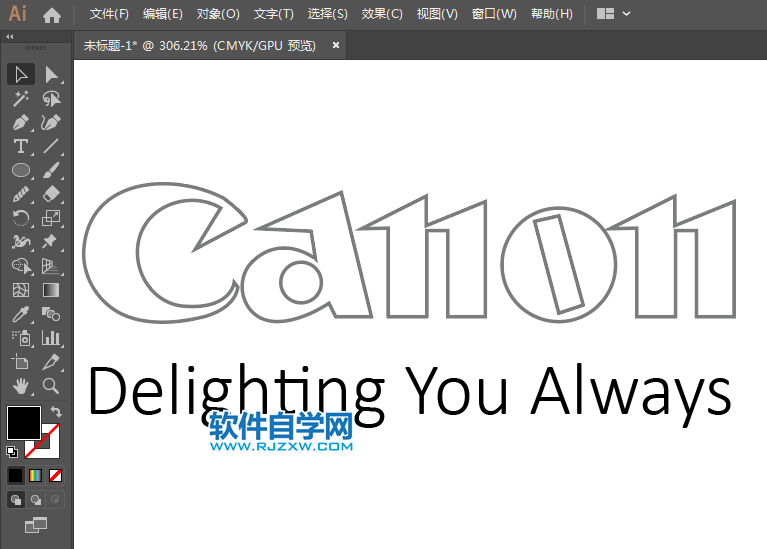This screenshot has height=549, width=767.
Task: Click the Illustrator Ai logo
Action: (18, 14)
